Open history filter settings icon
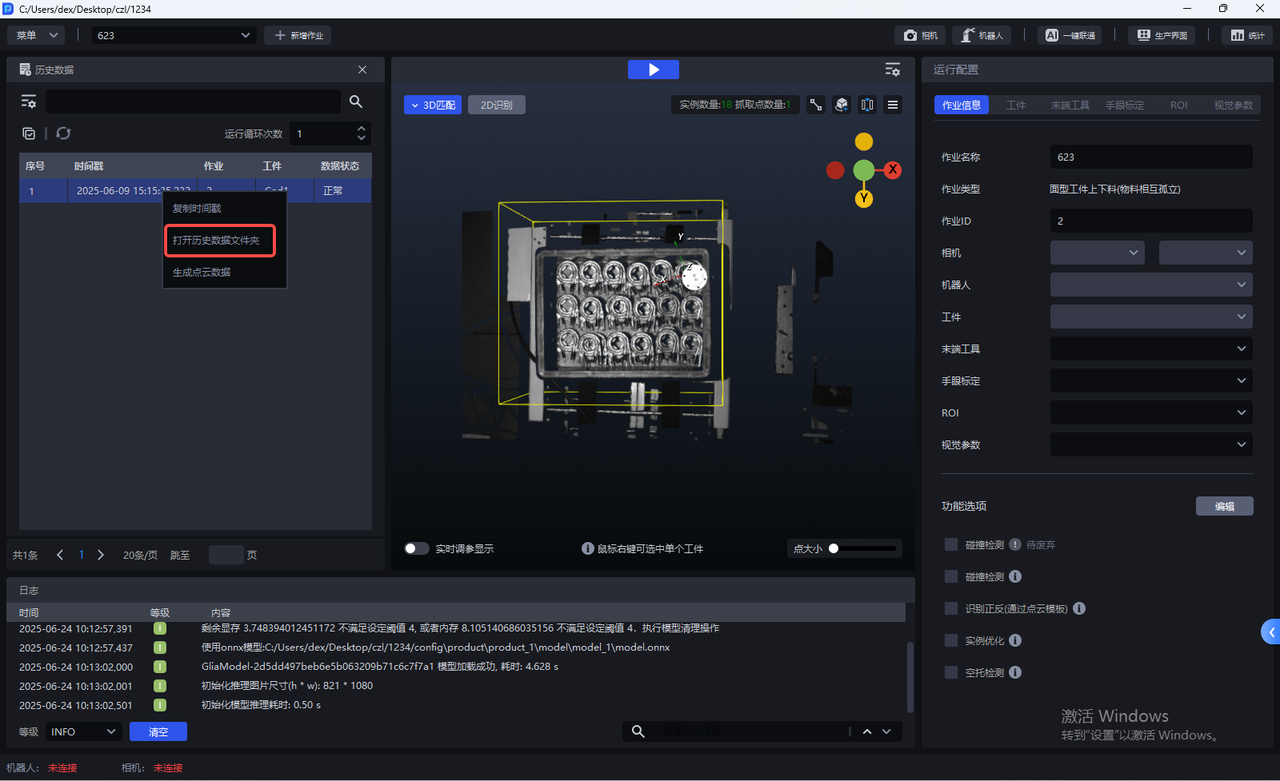The height and width of the screenshot is (781, 1280). point(29,102)
